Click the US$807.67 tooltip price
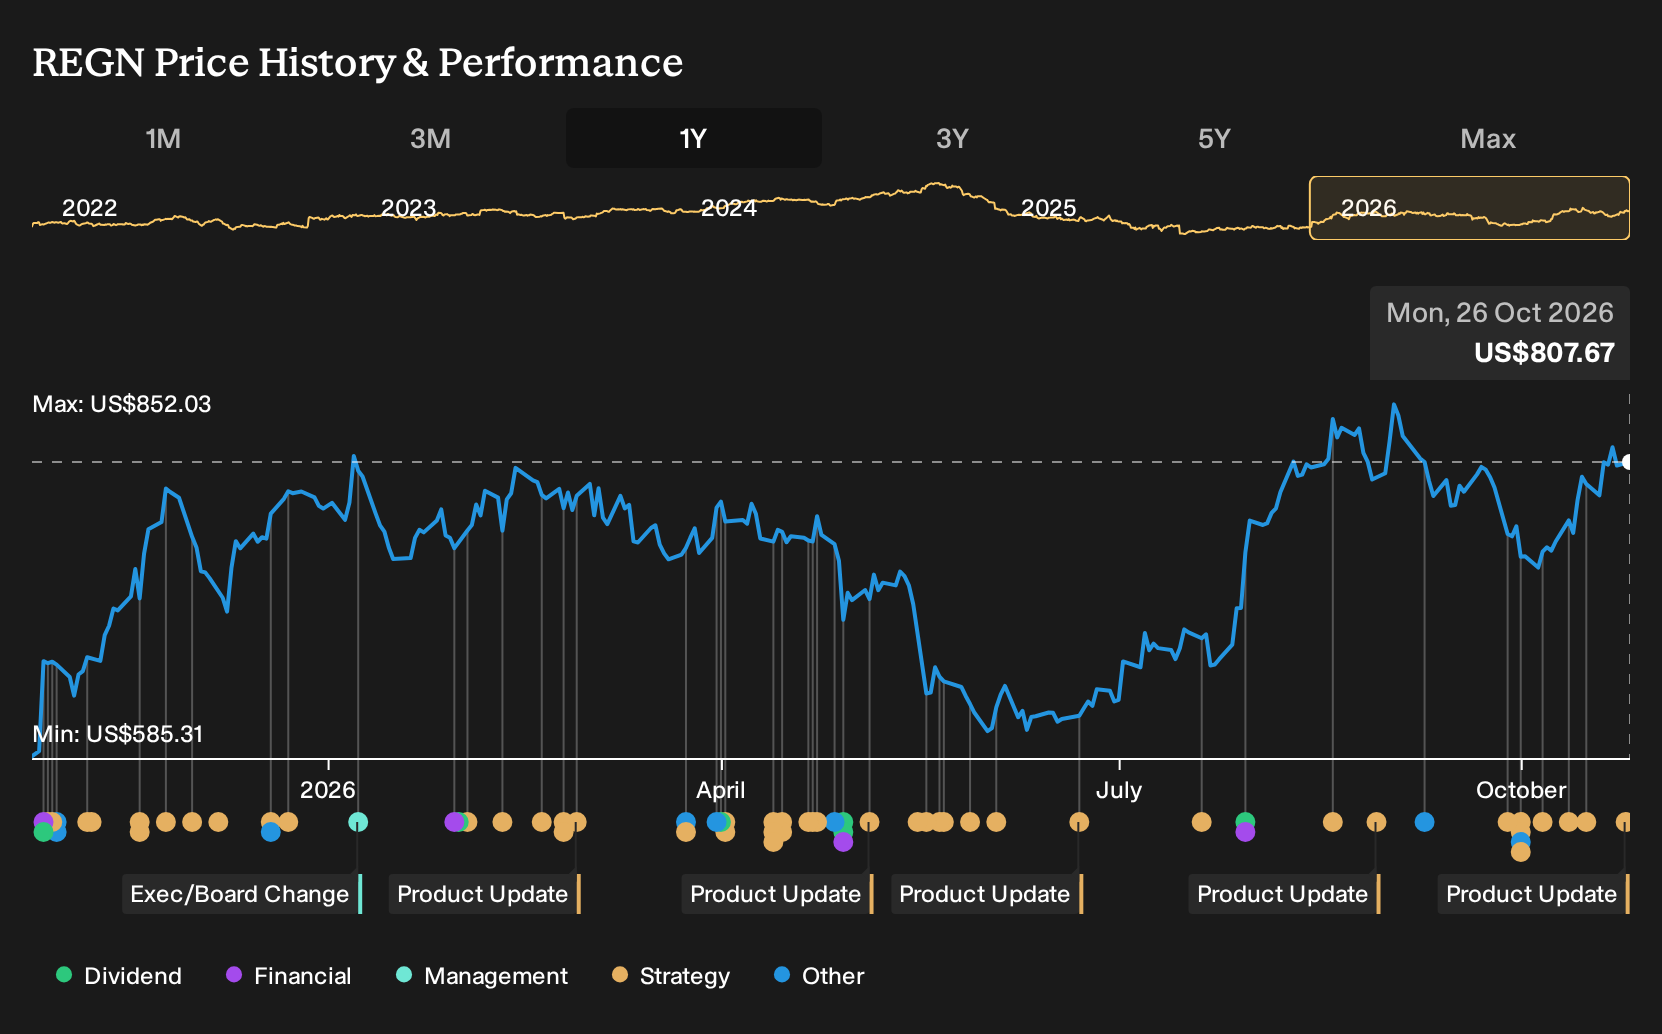The image size is (1662, 1034). pos(1544,353)
